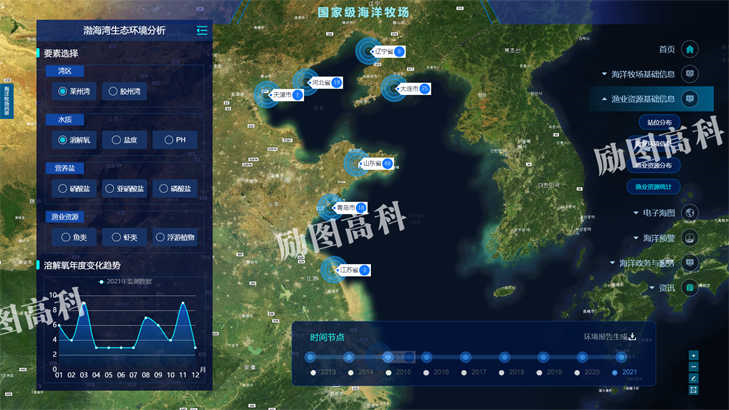Open the 渔业资源统计 submenu item
This screenshot has width=729, height=410.
656,186
